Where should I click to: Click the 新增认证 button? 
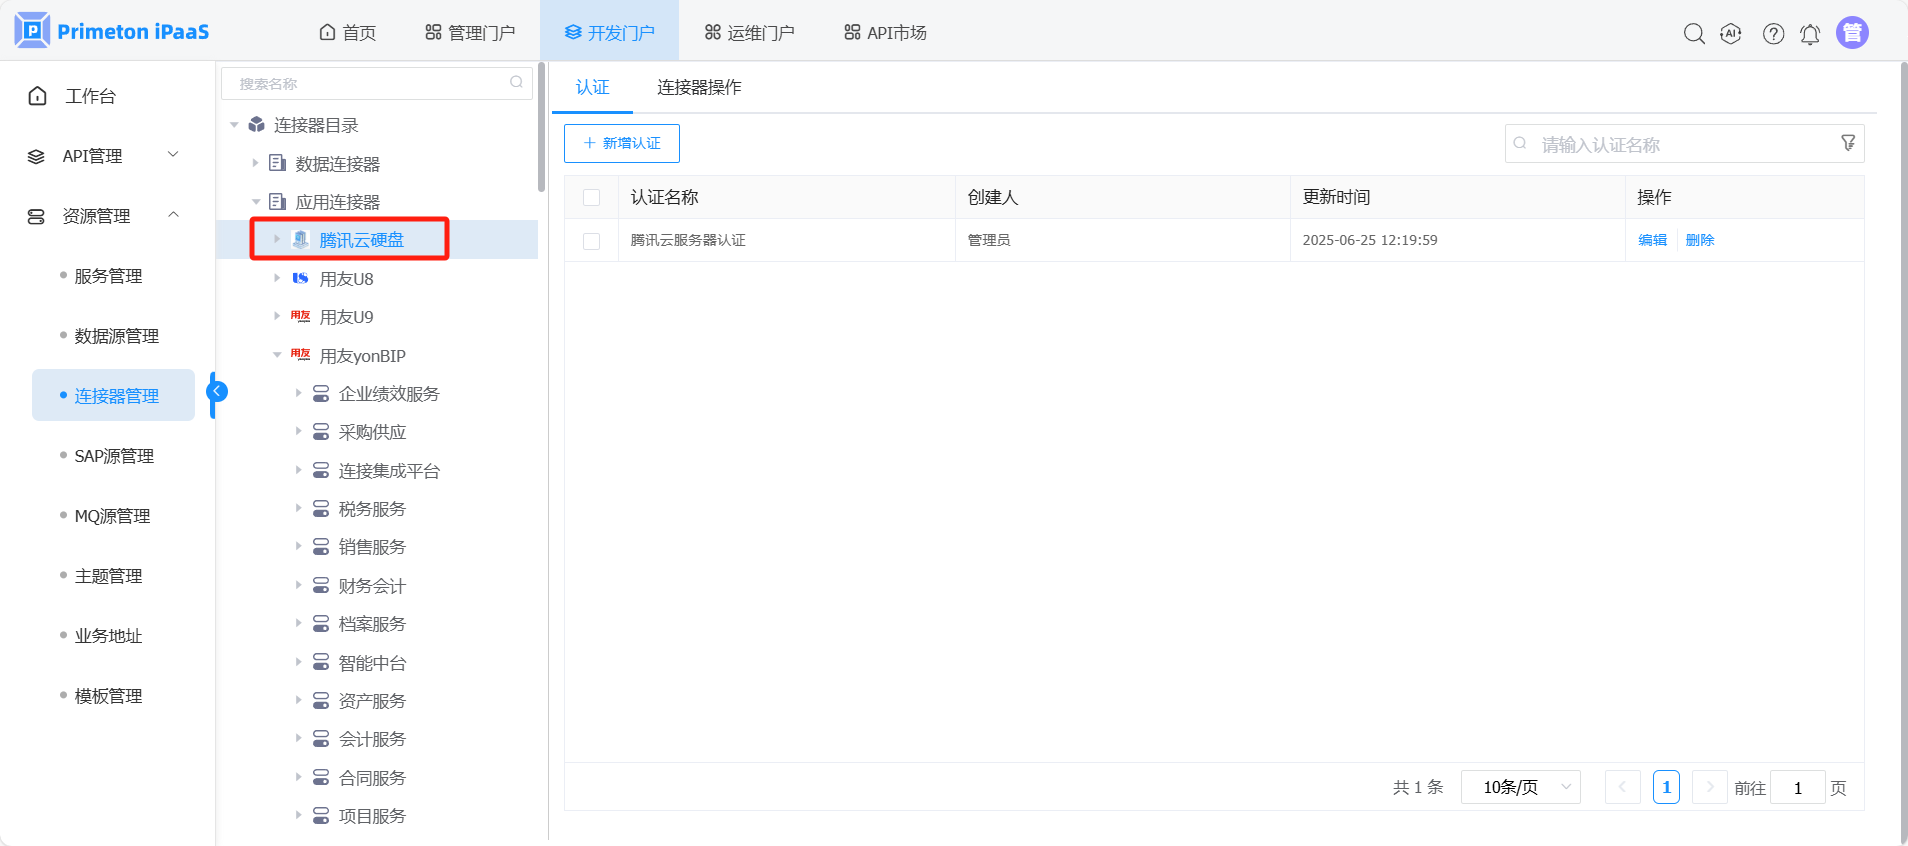click(622, 143)
